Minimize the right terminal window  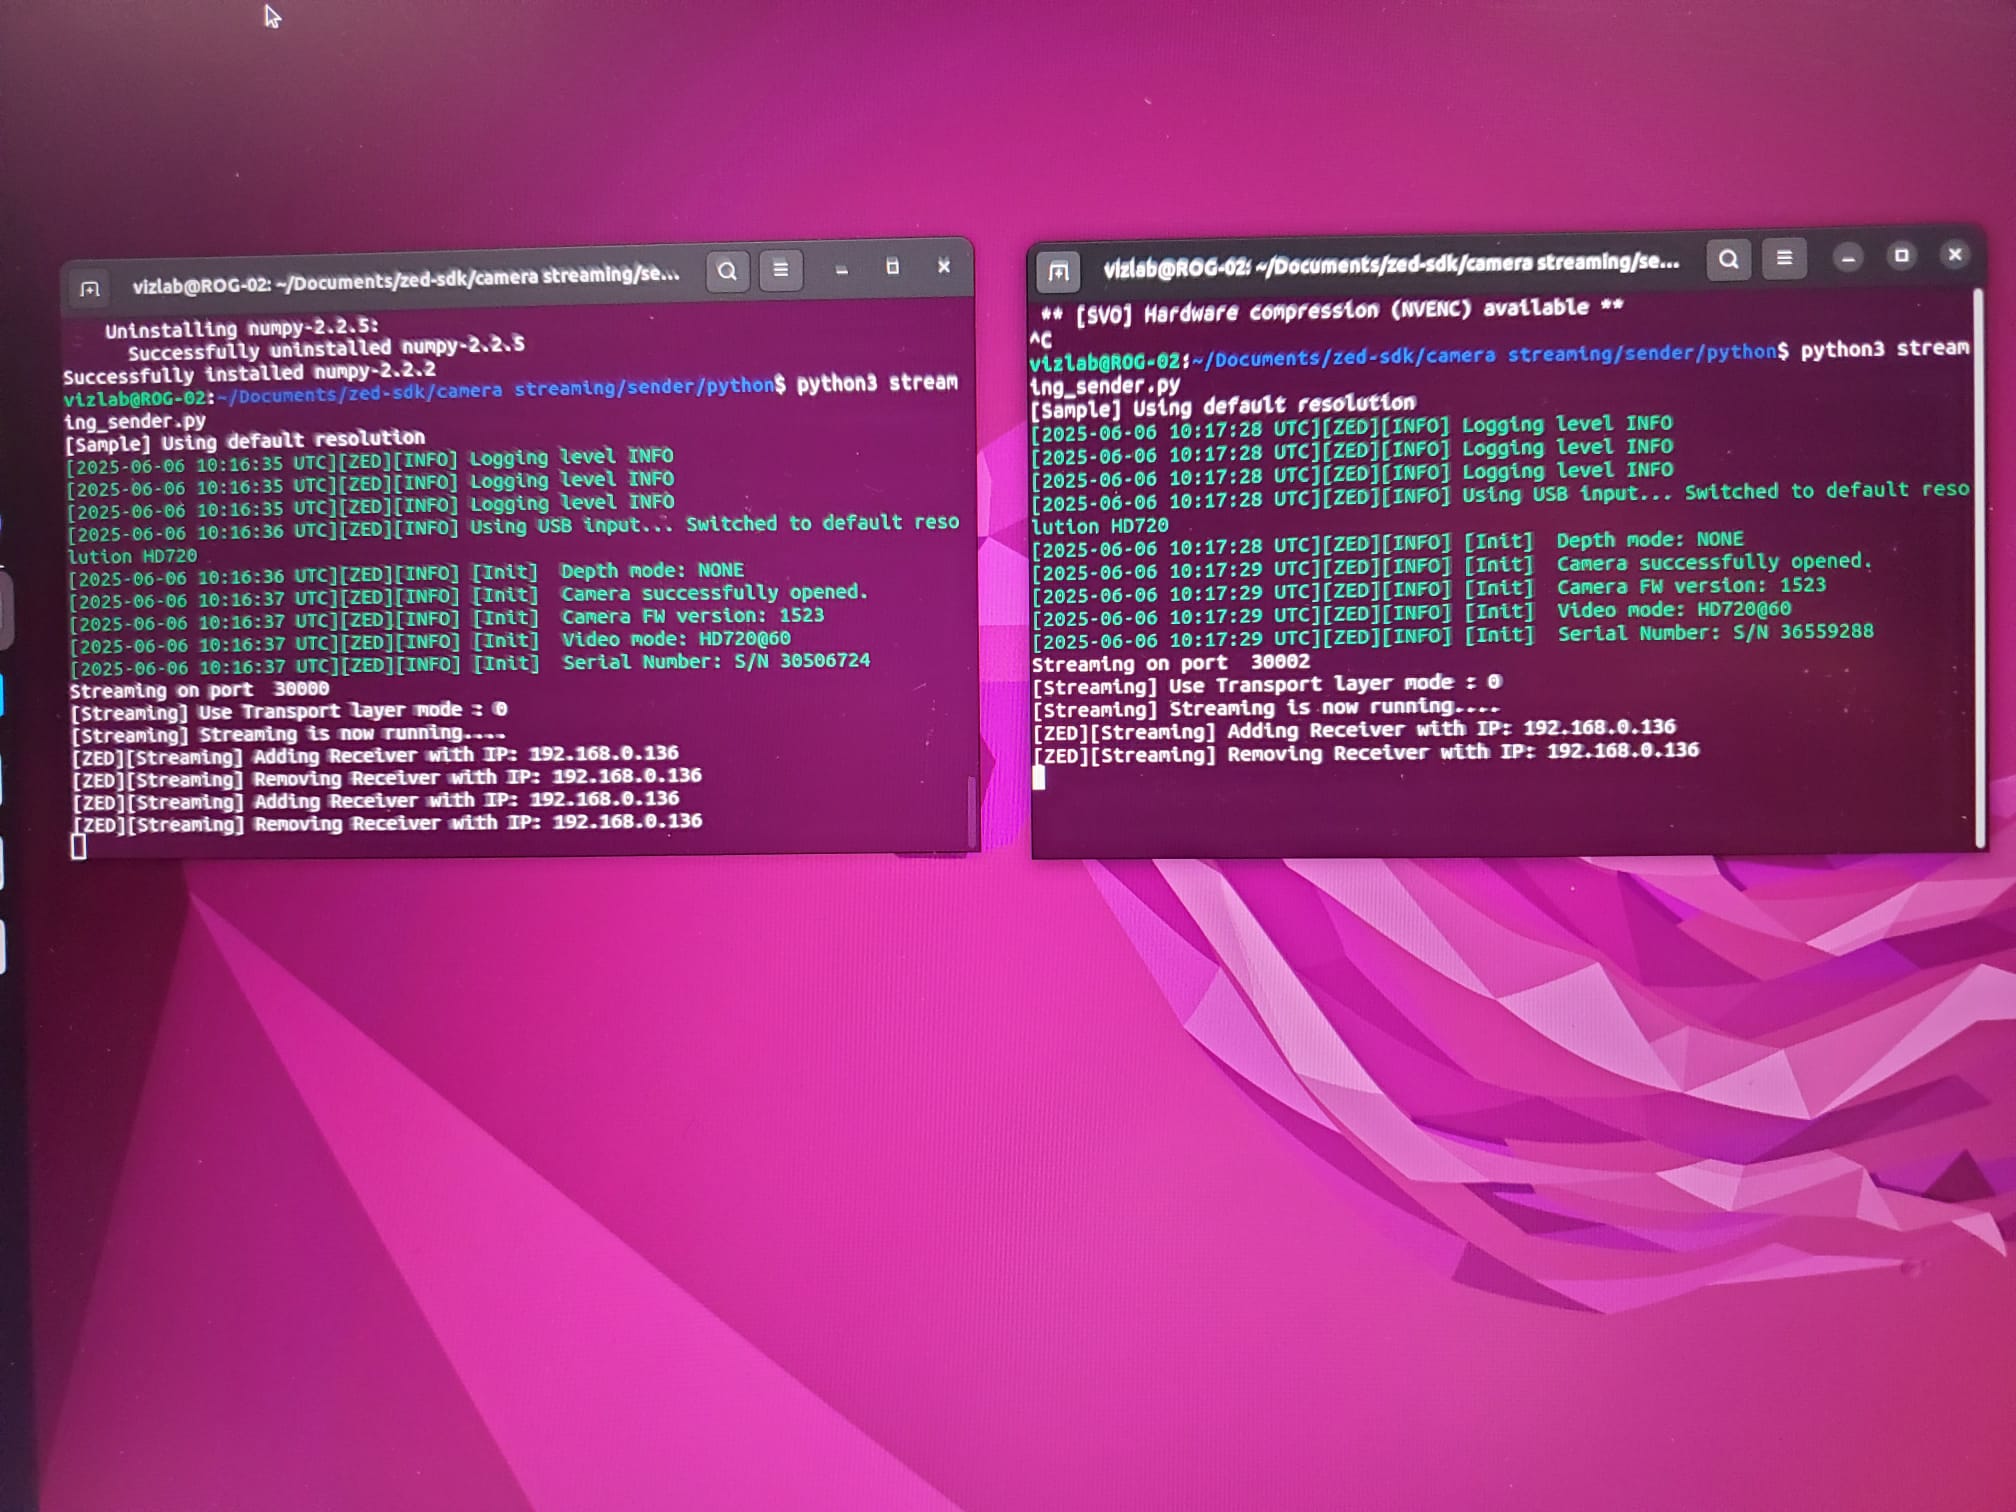[x=1848, y=259]
